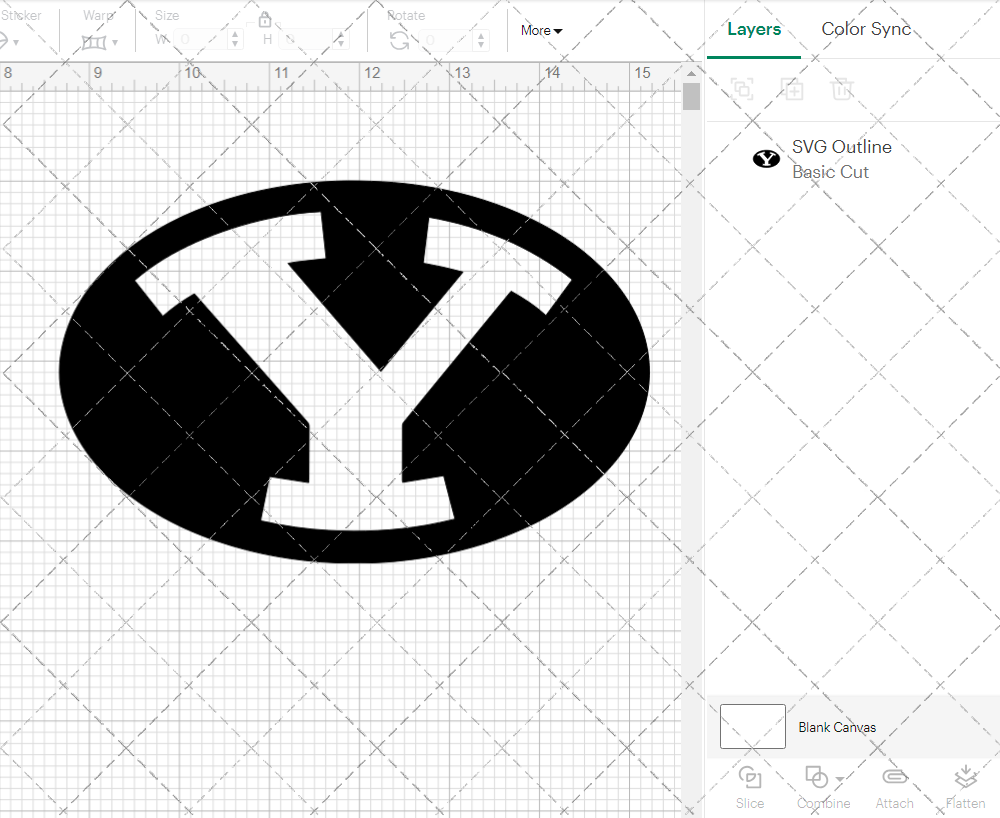
Task: Delete the layer with trash icon
Action: point(843,89)
